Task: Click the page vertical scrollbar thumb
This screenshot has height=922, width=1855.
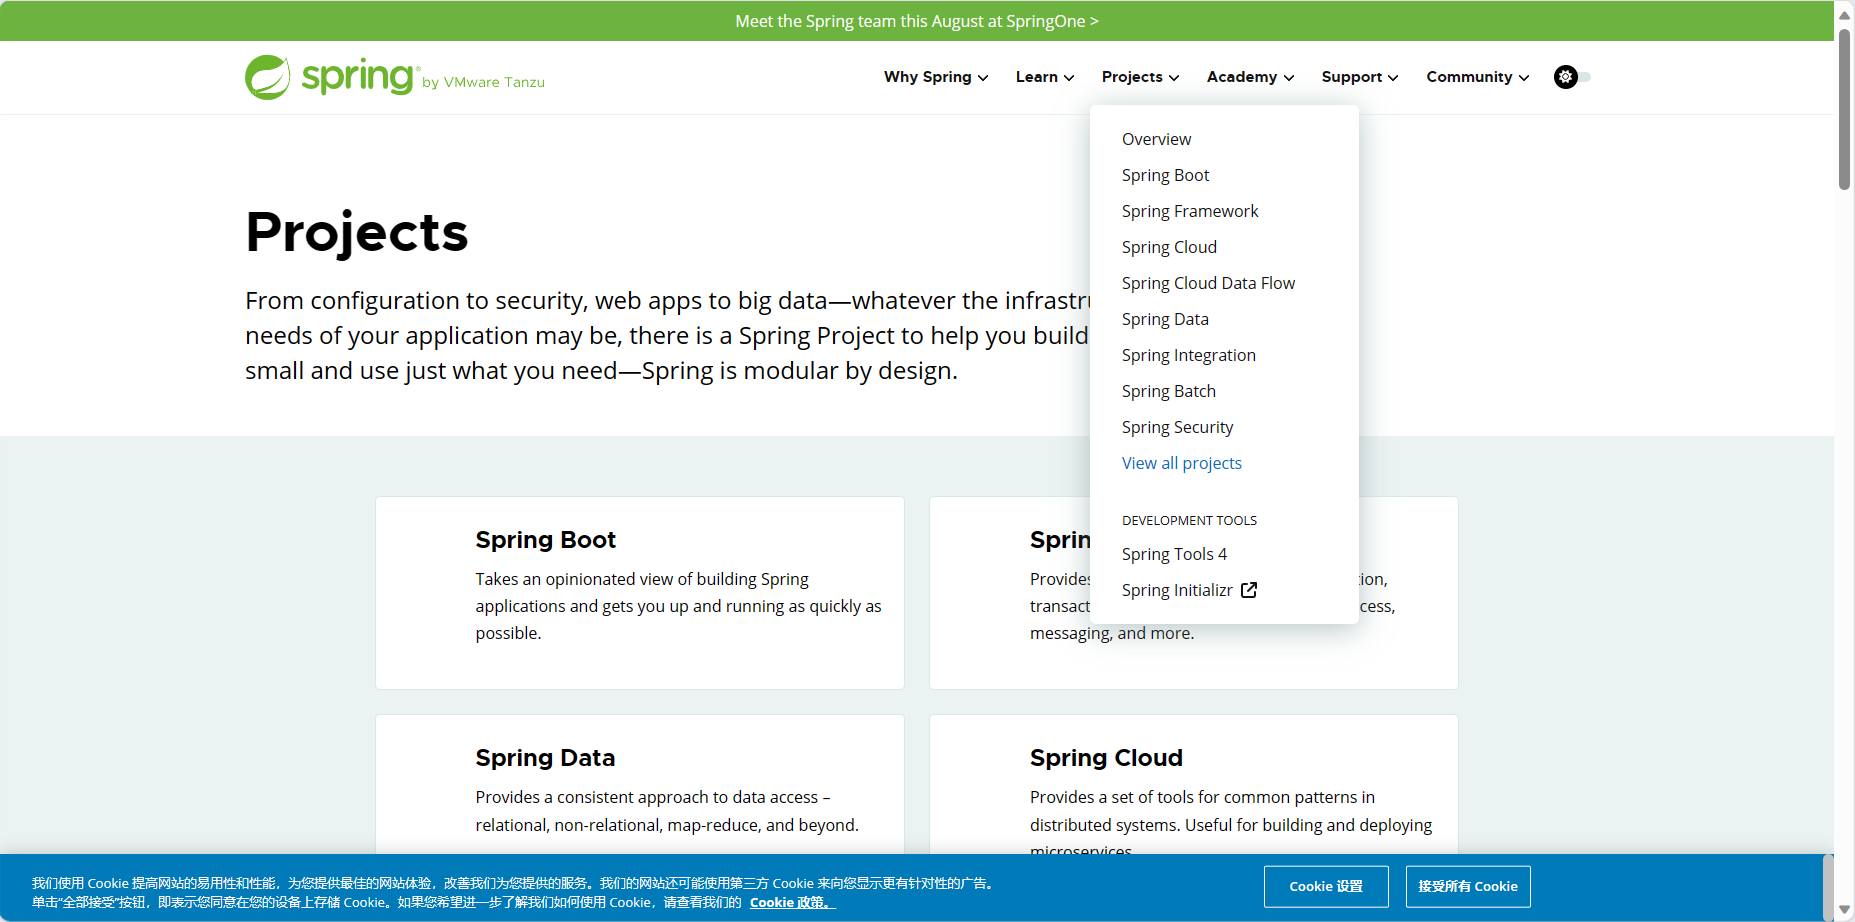Action: click(1844, 108)
